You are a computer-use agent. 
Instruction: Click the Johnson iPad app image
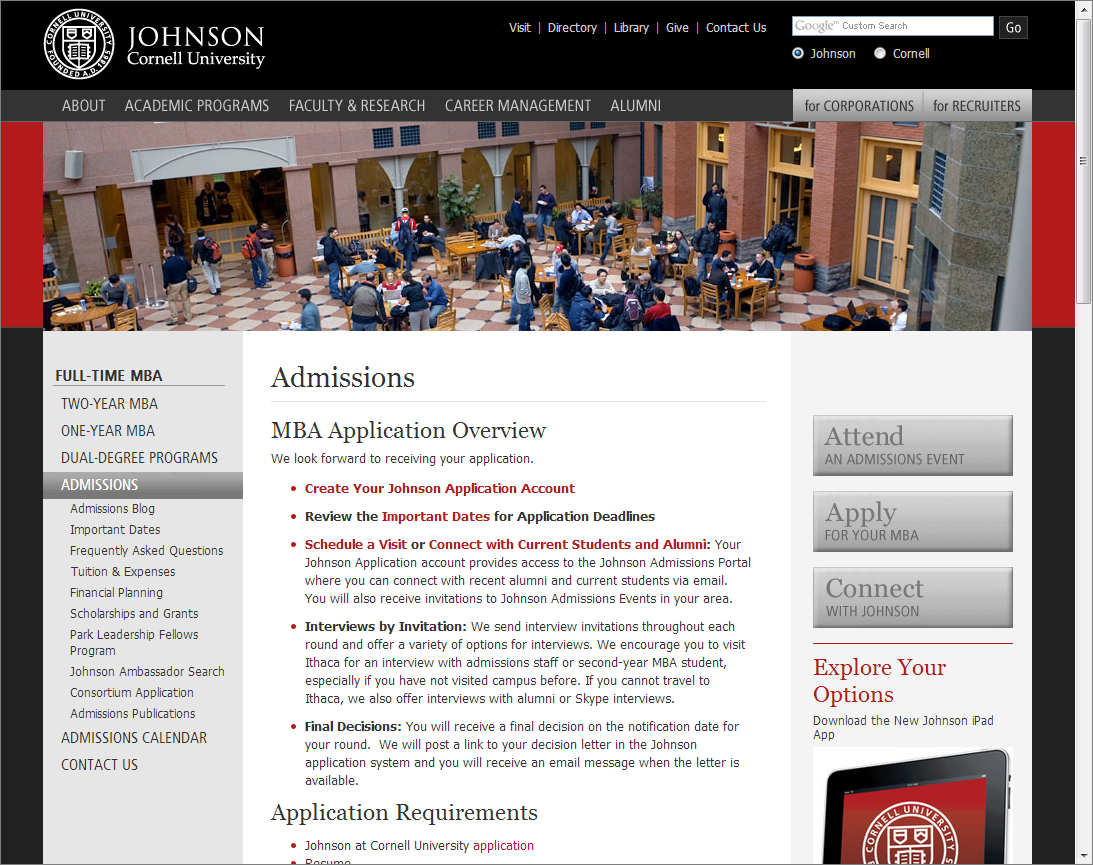click(913, 806)
